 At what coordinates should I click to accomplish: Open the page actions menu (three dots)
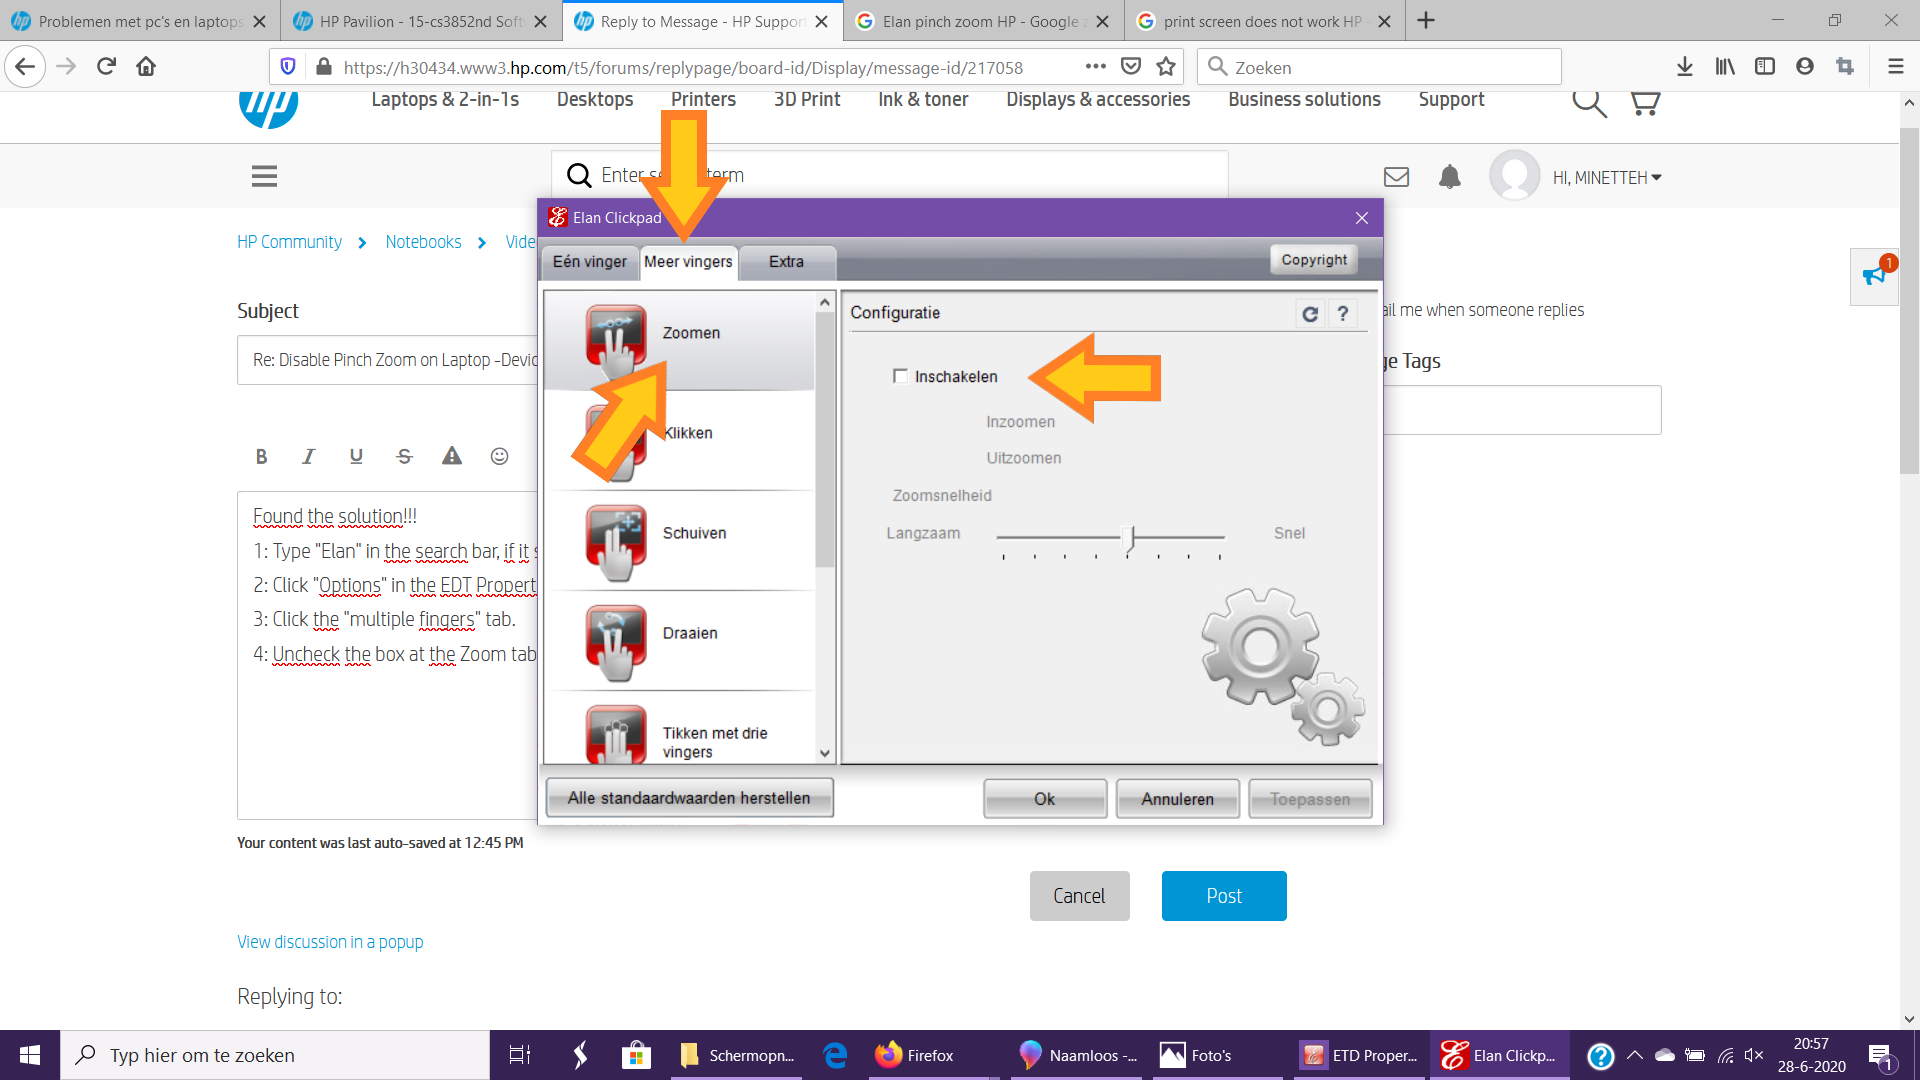pyautogui.click(x=1095, y=66)
